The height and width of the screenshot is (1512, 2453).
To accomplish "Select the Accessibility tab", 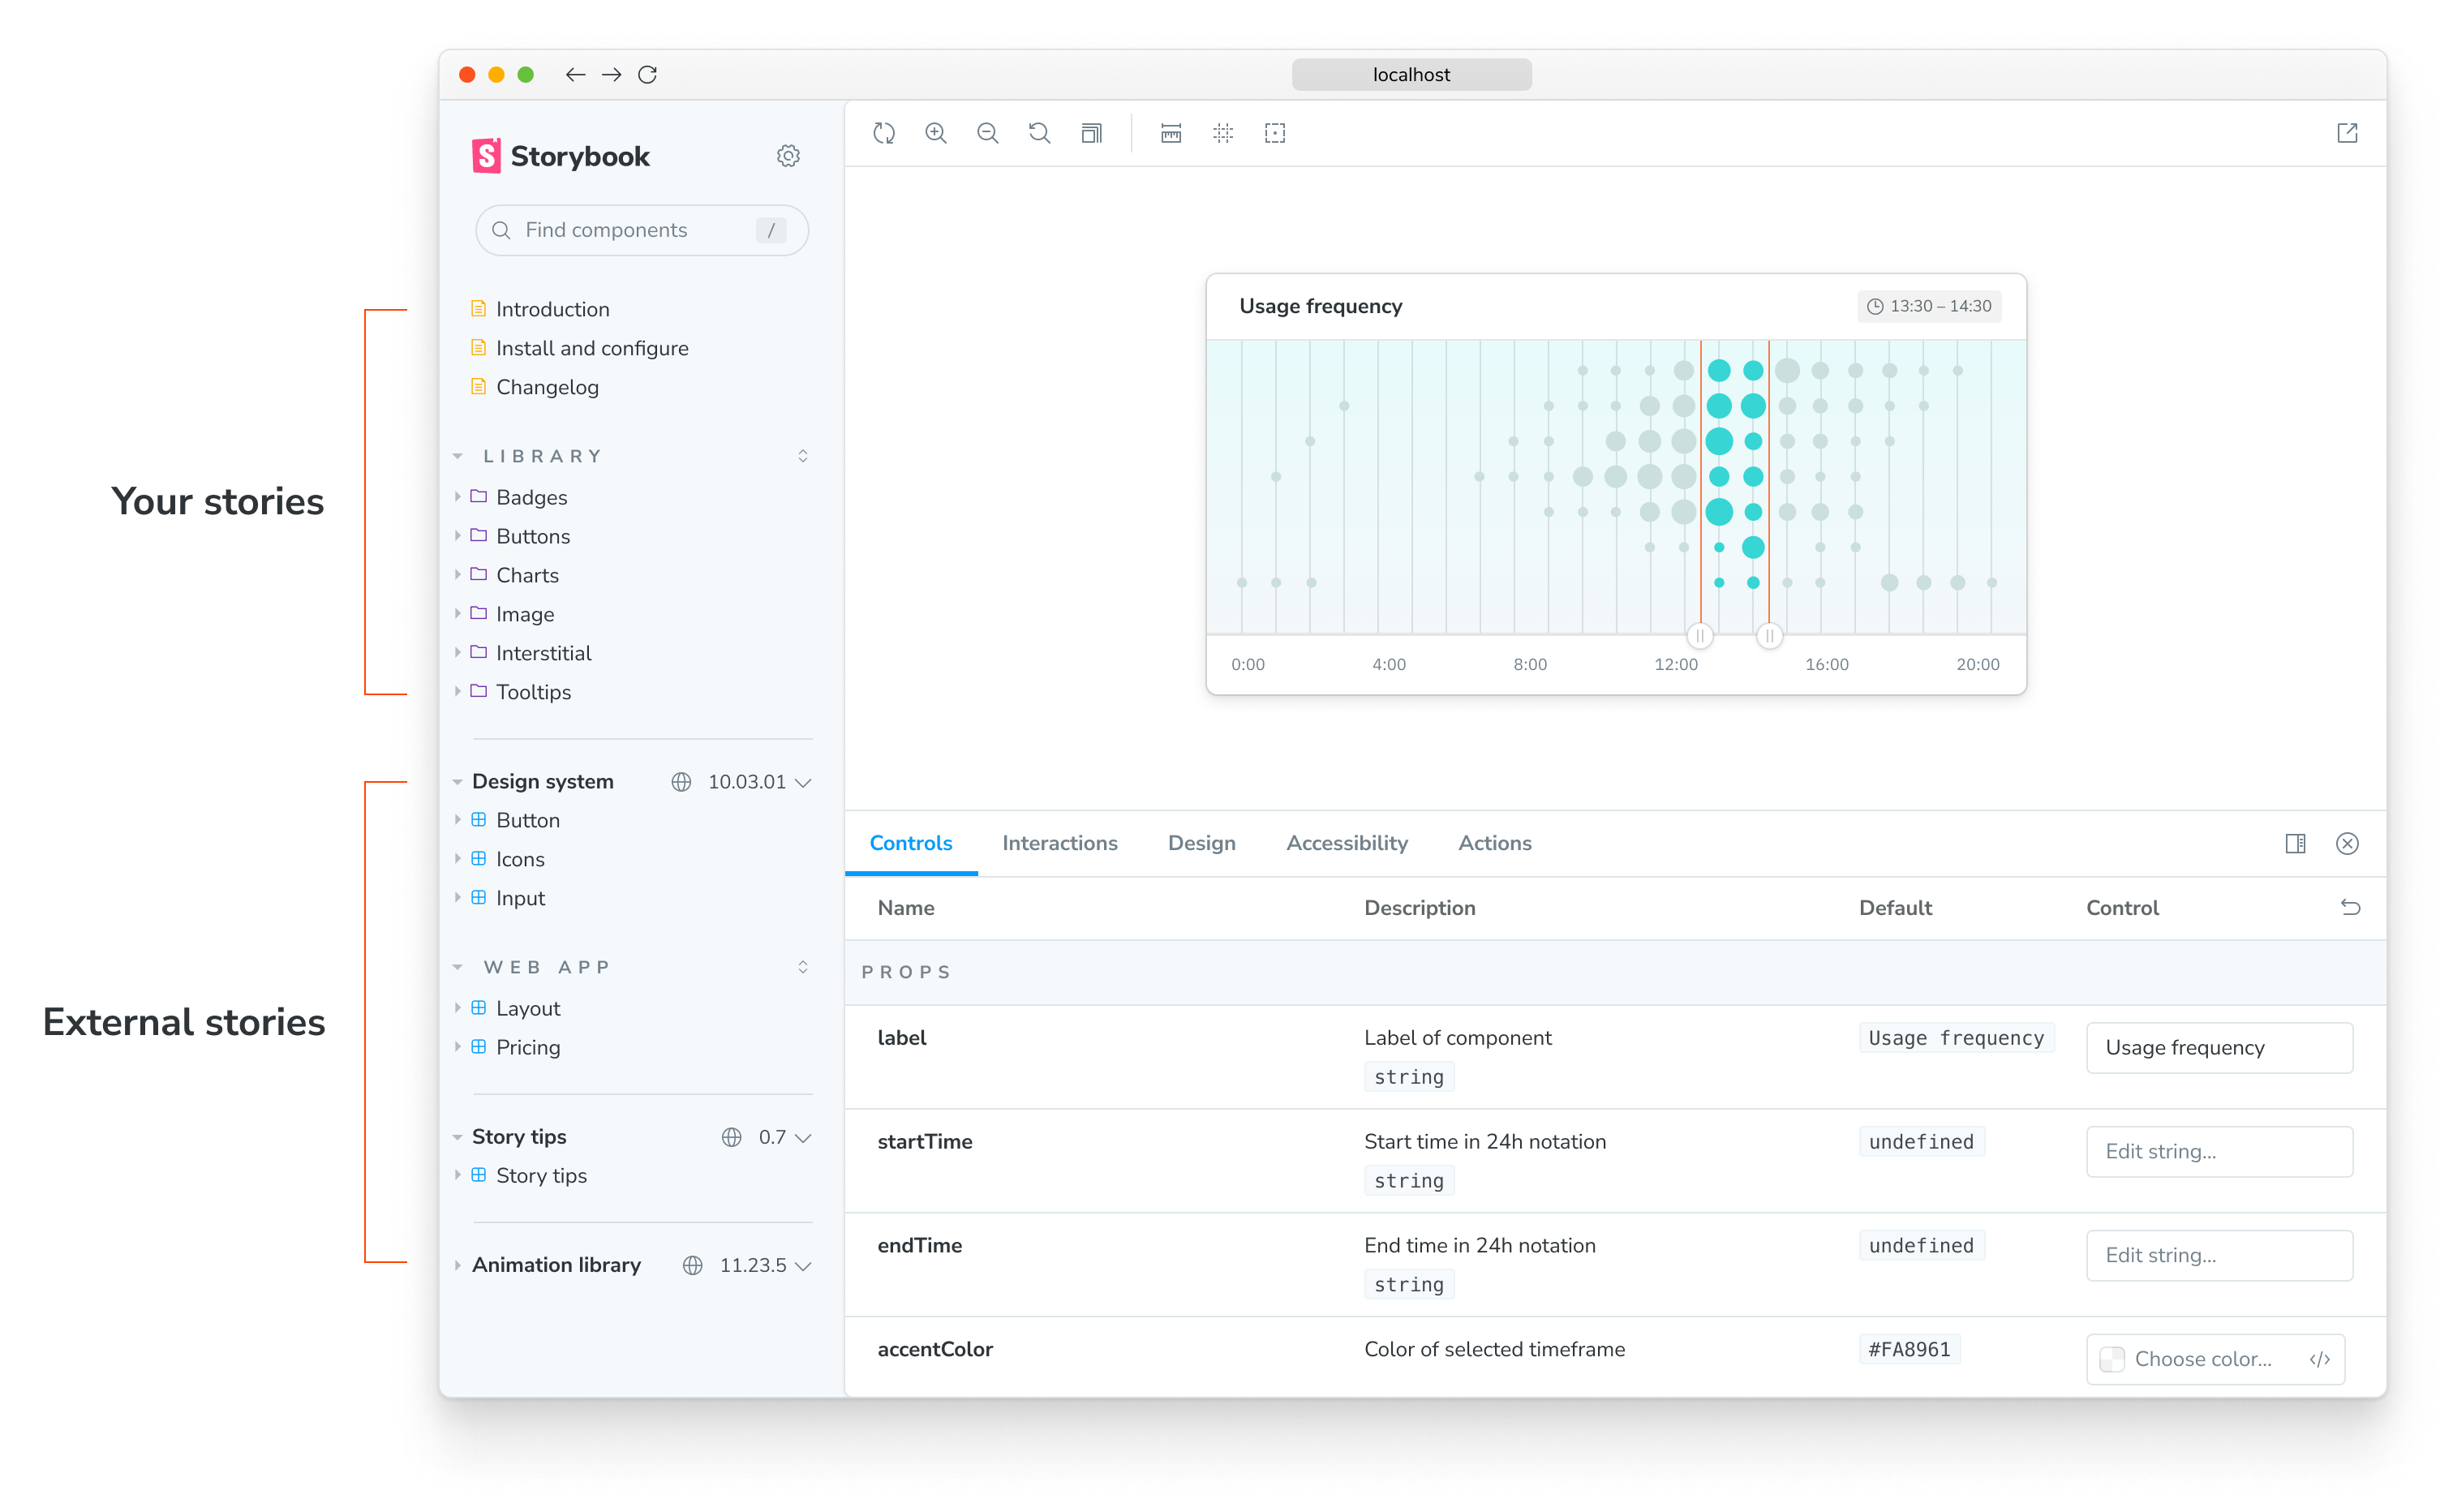I will pos(1347,843).
